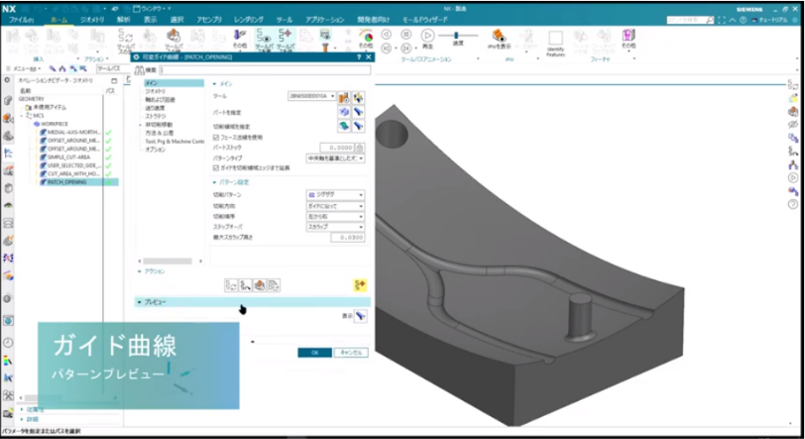Click the Cancel button in the dialog

(x=351, y=353)
